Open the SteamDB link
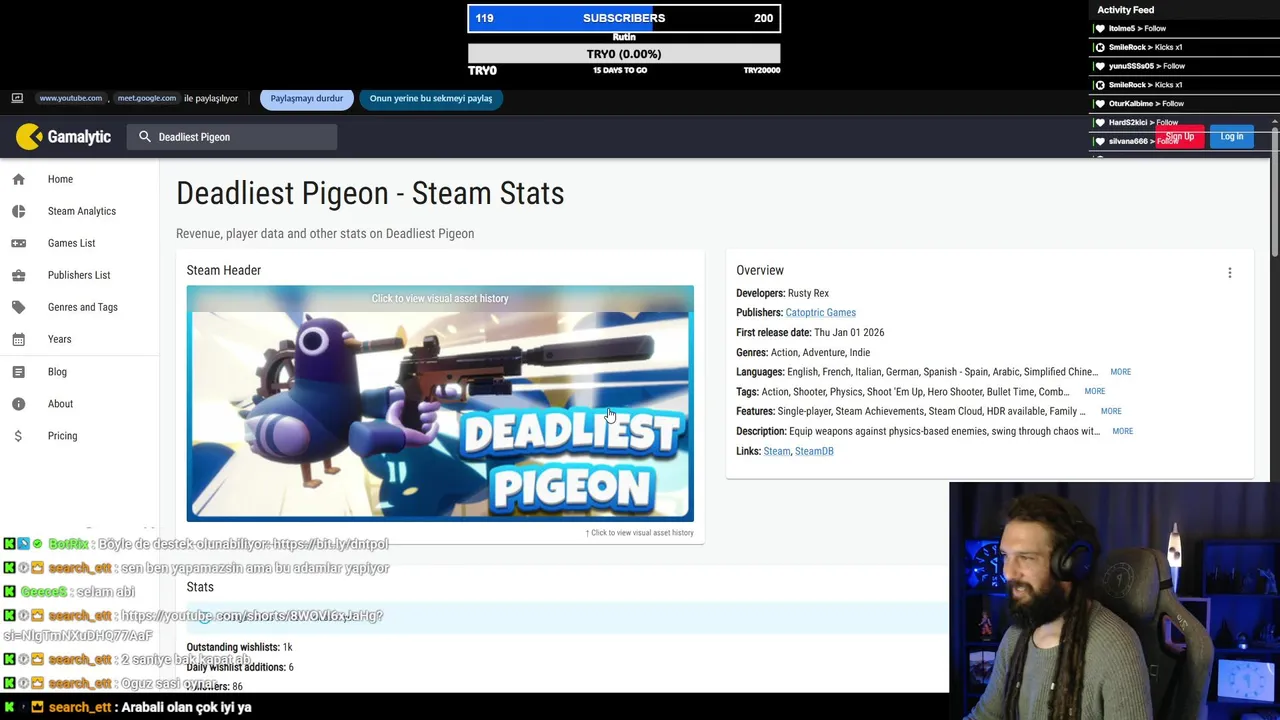Viewport: 1280px width, 720px height. pos(814,451)
